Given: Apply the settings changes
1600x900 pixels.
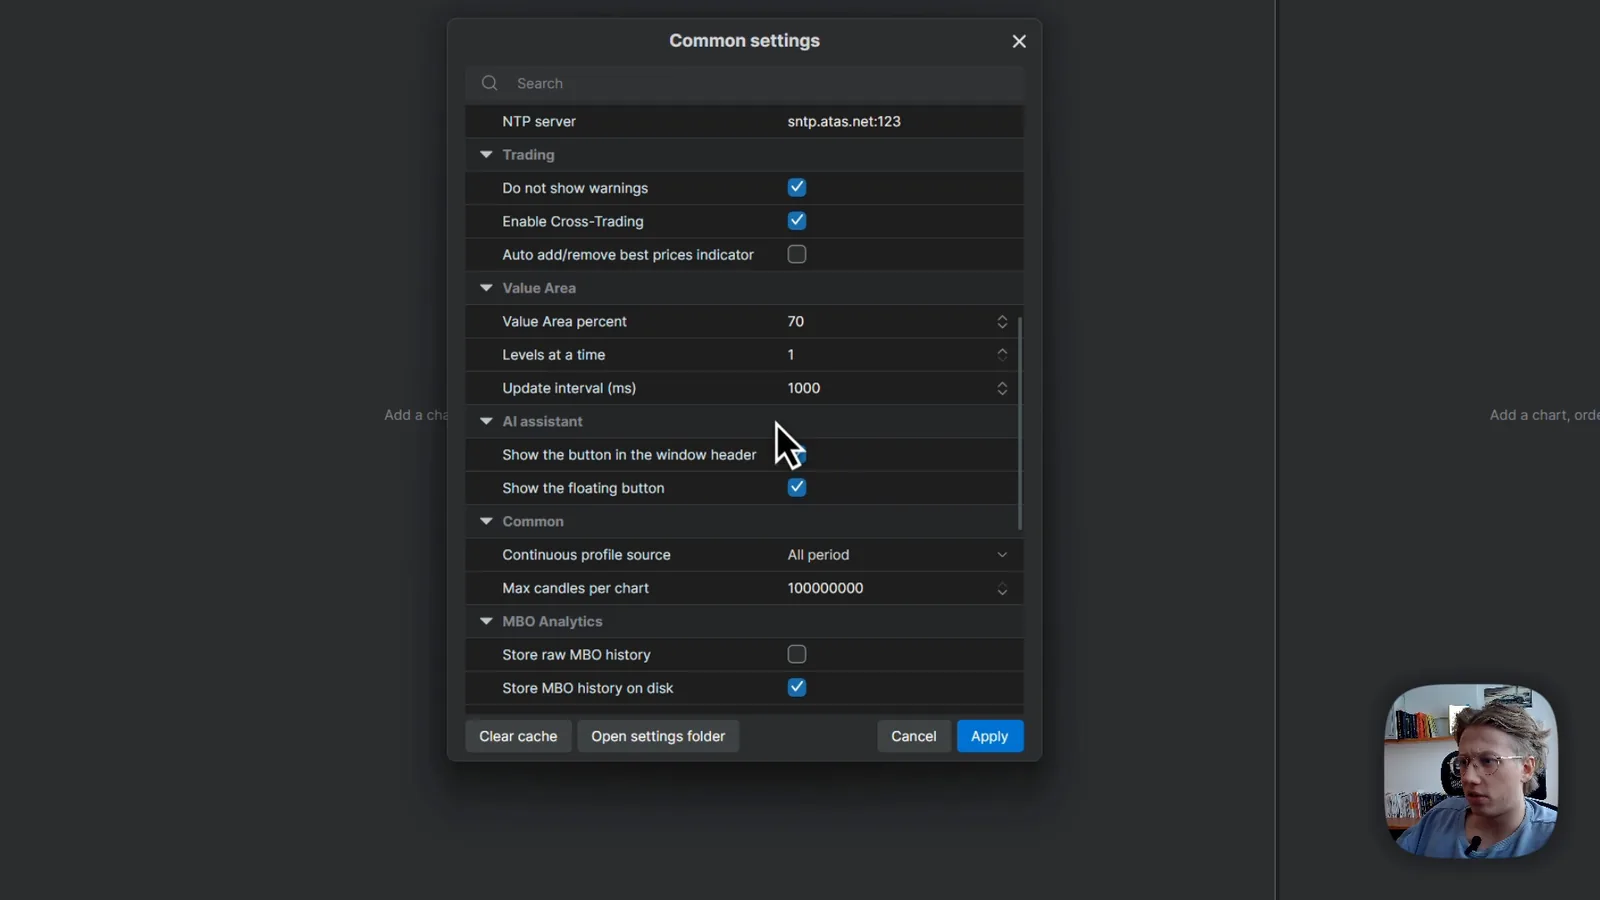Looking at the screenshot, I should coord(990,736).
